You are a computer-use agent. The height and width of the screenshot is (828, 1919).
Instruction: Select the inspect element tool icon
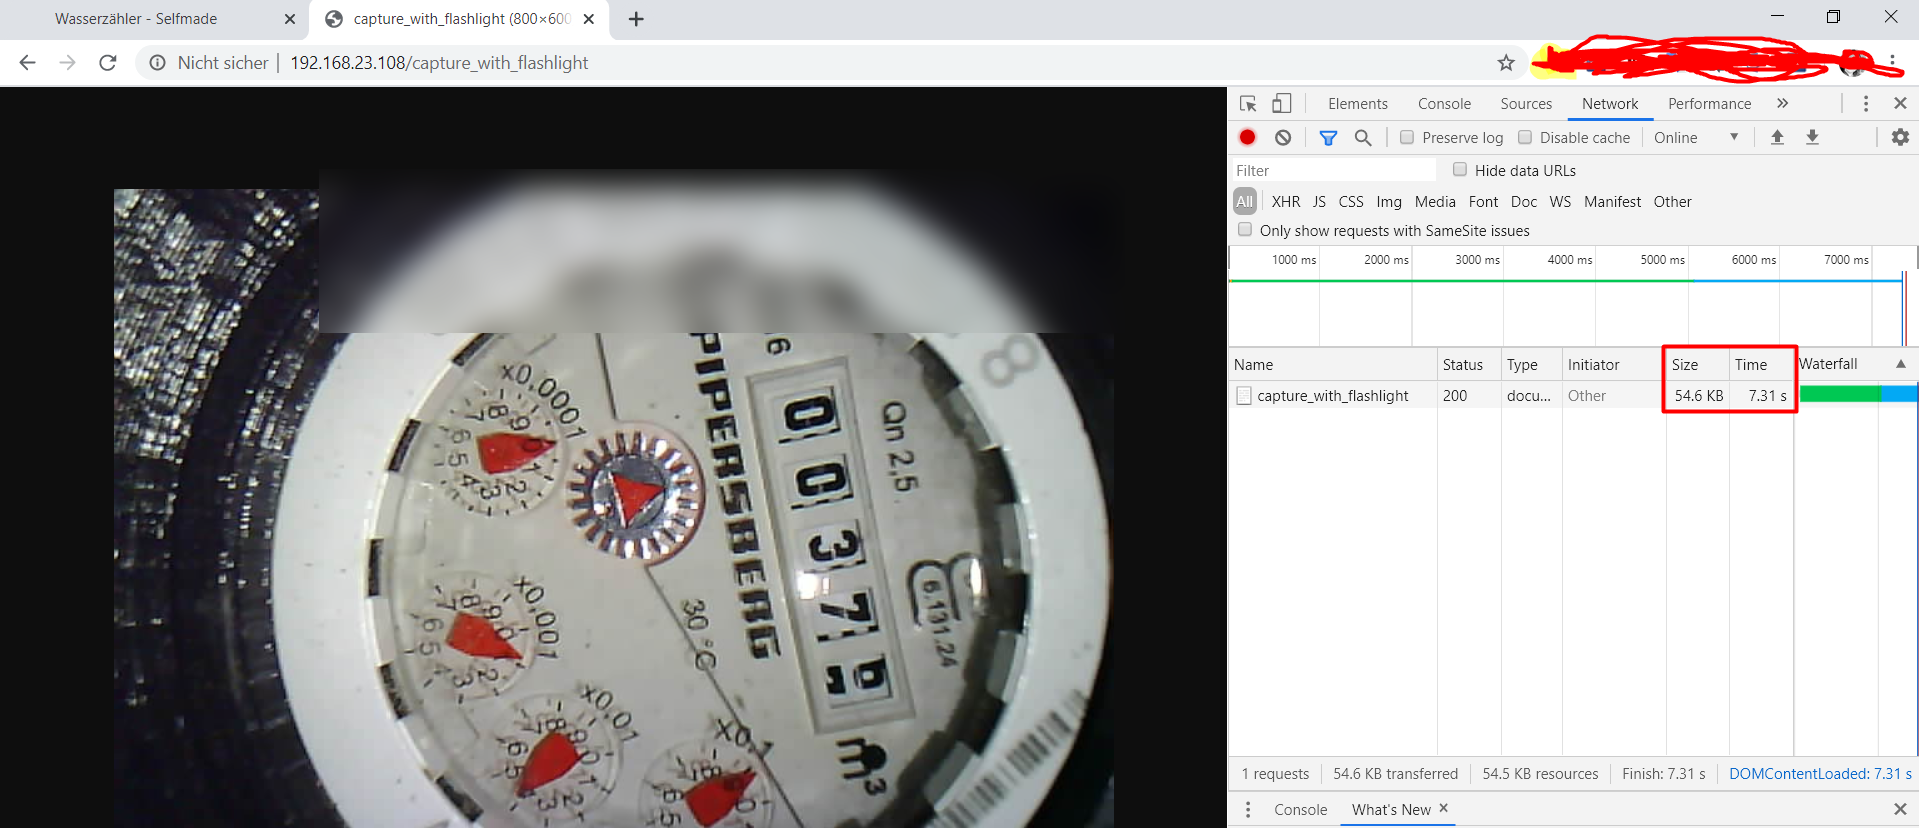[x=1248, y=103]
